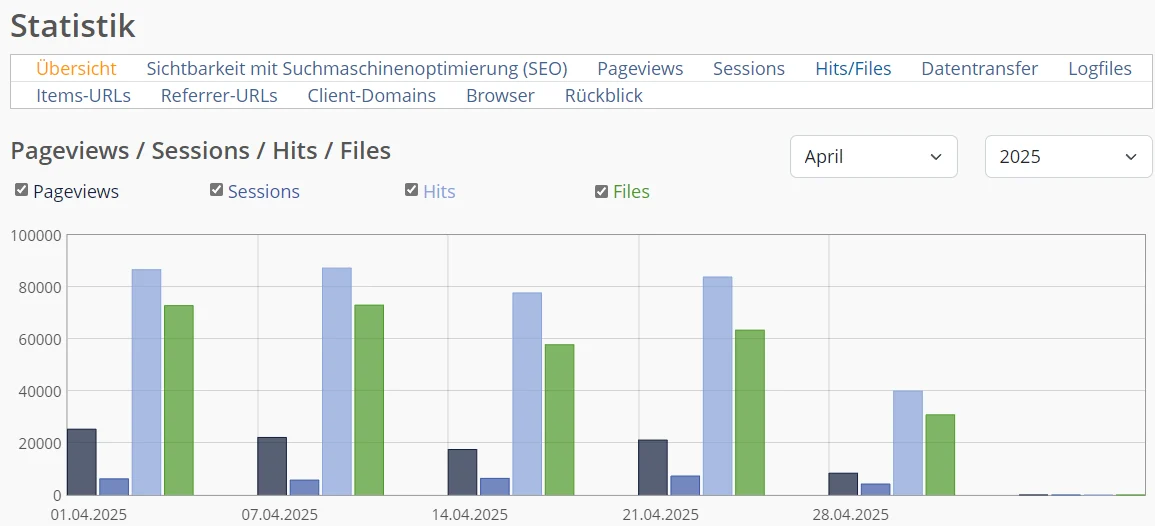Click the Statistik page heading
This screenshot has width=1155, height=526.
(x=73, y=26)
